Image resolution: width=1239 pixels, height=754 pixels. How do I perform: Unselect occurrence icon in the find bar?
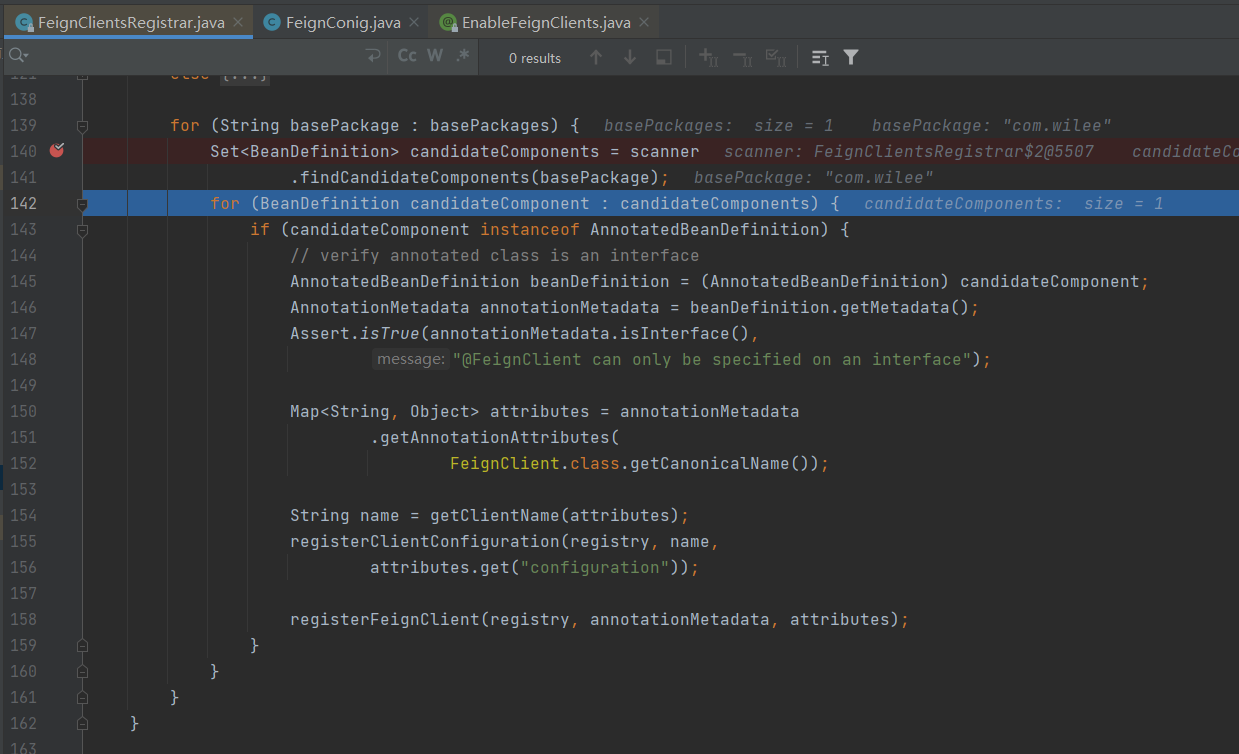743,58
